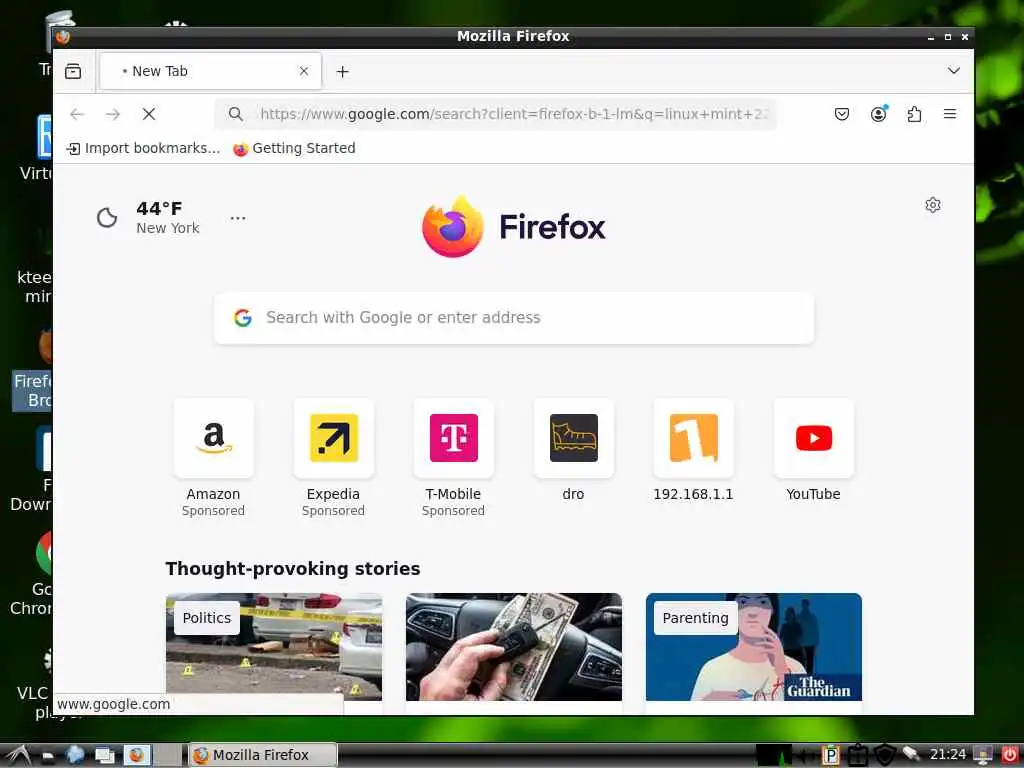Image resolution: width=1024 pixels, height=768 pixels.
Task: Click the URL address bar text
Action: click(x=514, y=114)
